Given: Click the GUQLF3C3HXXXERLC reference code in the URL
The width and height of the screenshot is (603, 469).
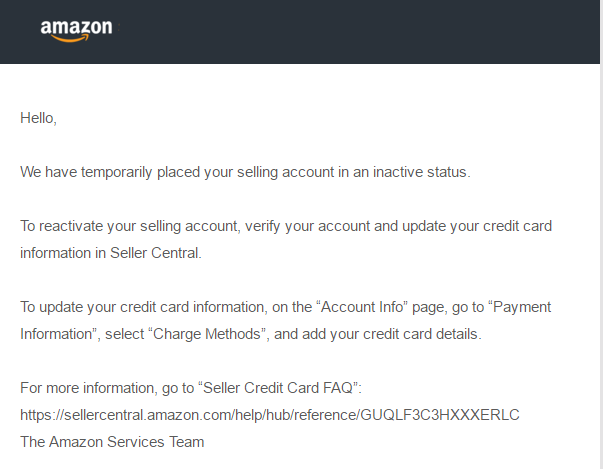Looking at the screenshot, I should click(440, 415).
